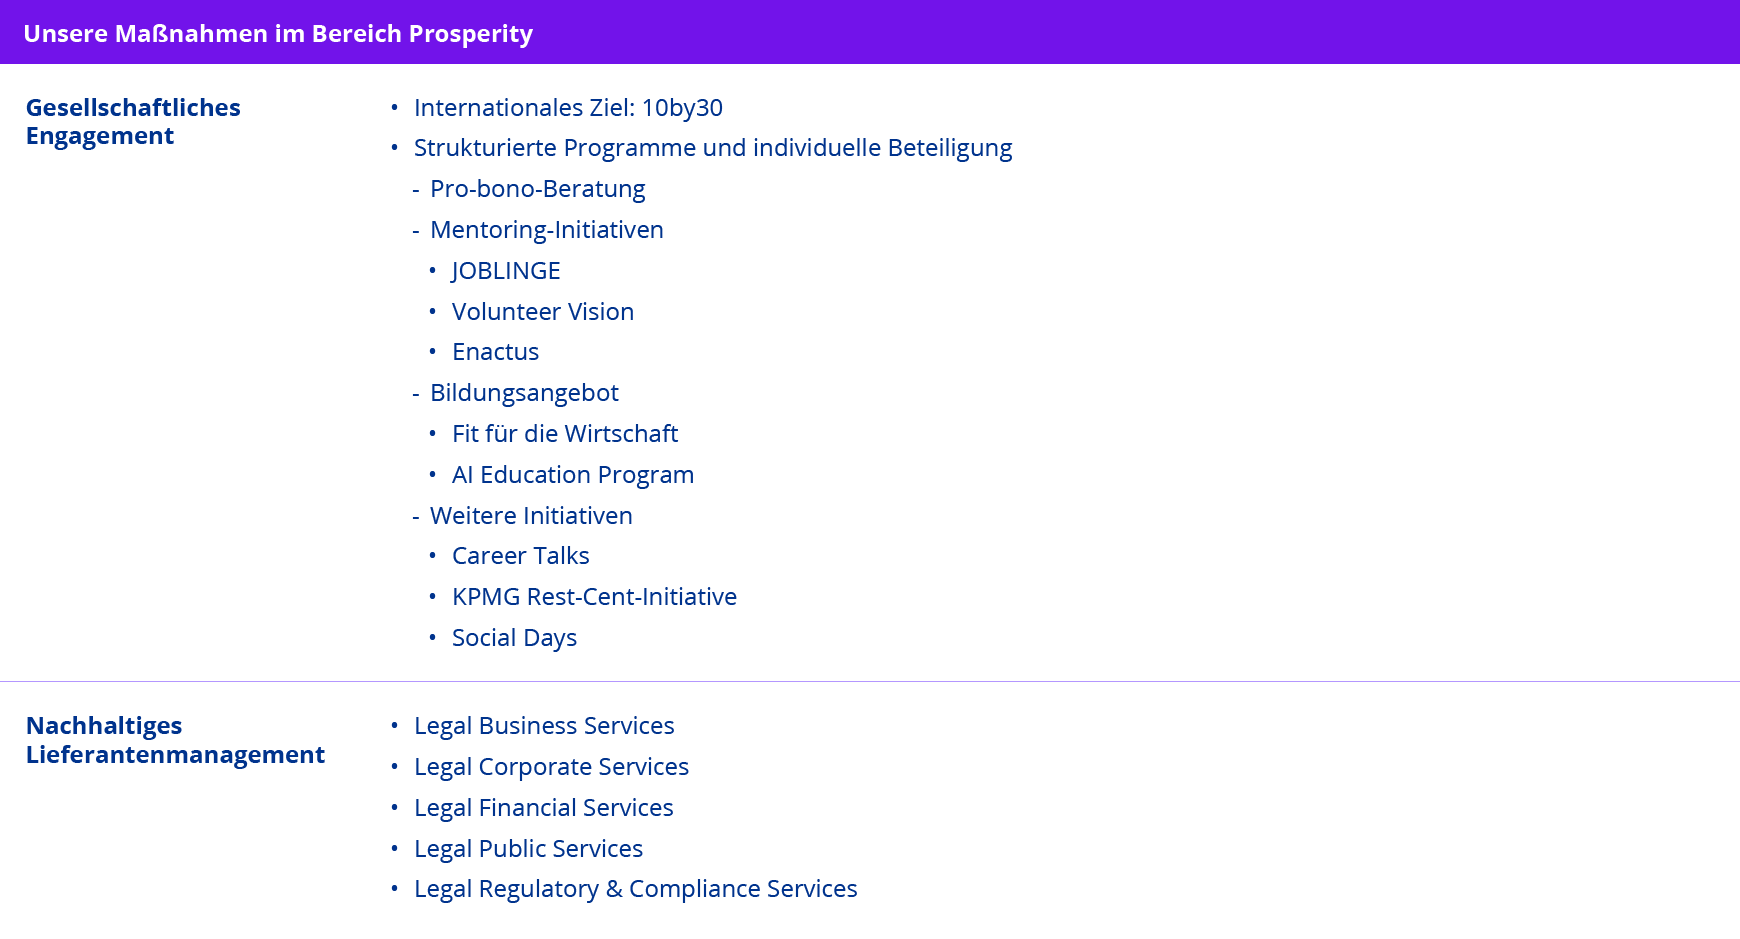Select 'Legal Regulatory & Compliance Services'
This screenshot has height=939, width=1740.
(x=635, y=889)
